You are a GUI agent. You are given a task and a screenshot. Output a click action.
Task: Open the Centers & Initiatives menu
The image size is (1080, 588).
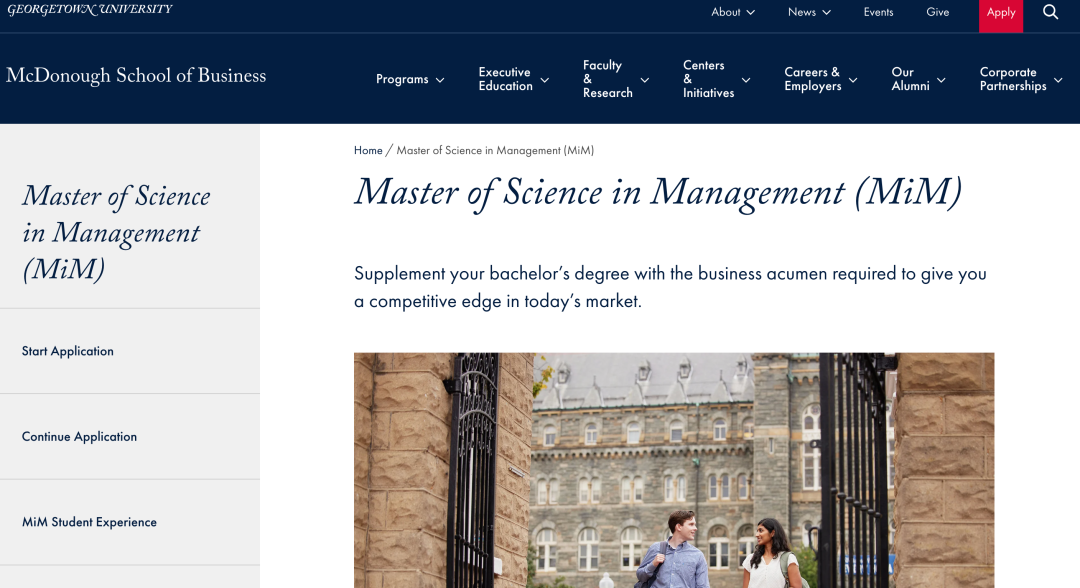(x=709, y=79)
